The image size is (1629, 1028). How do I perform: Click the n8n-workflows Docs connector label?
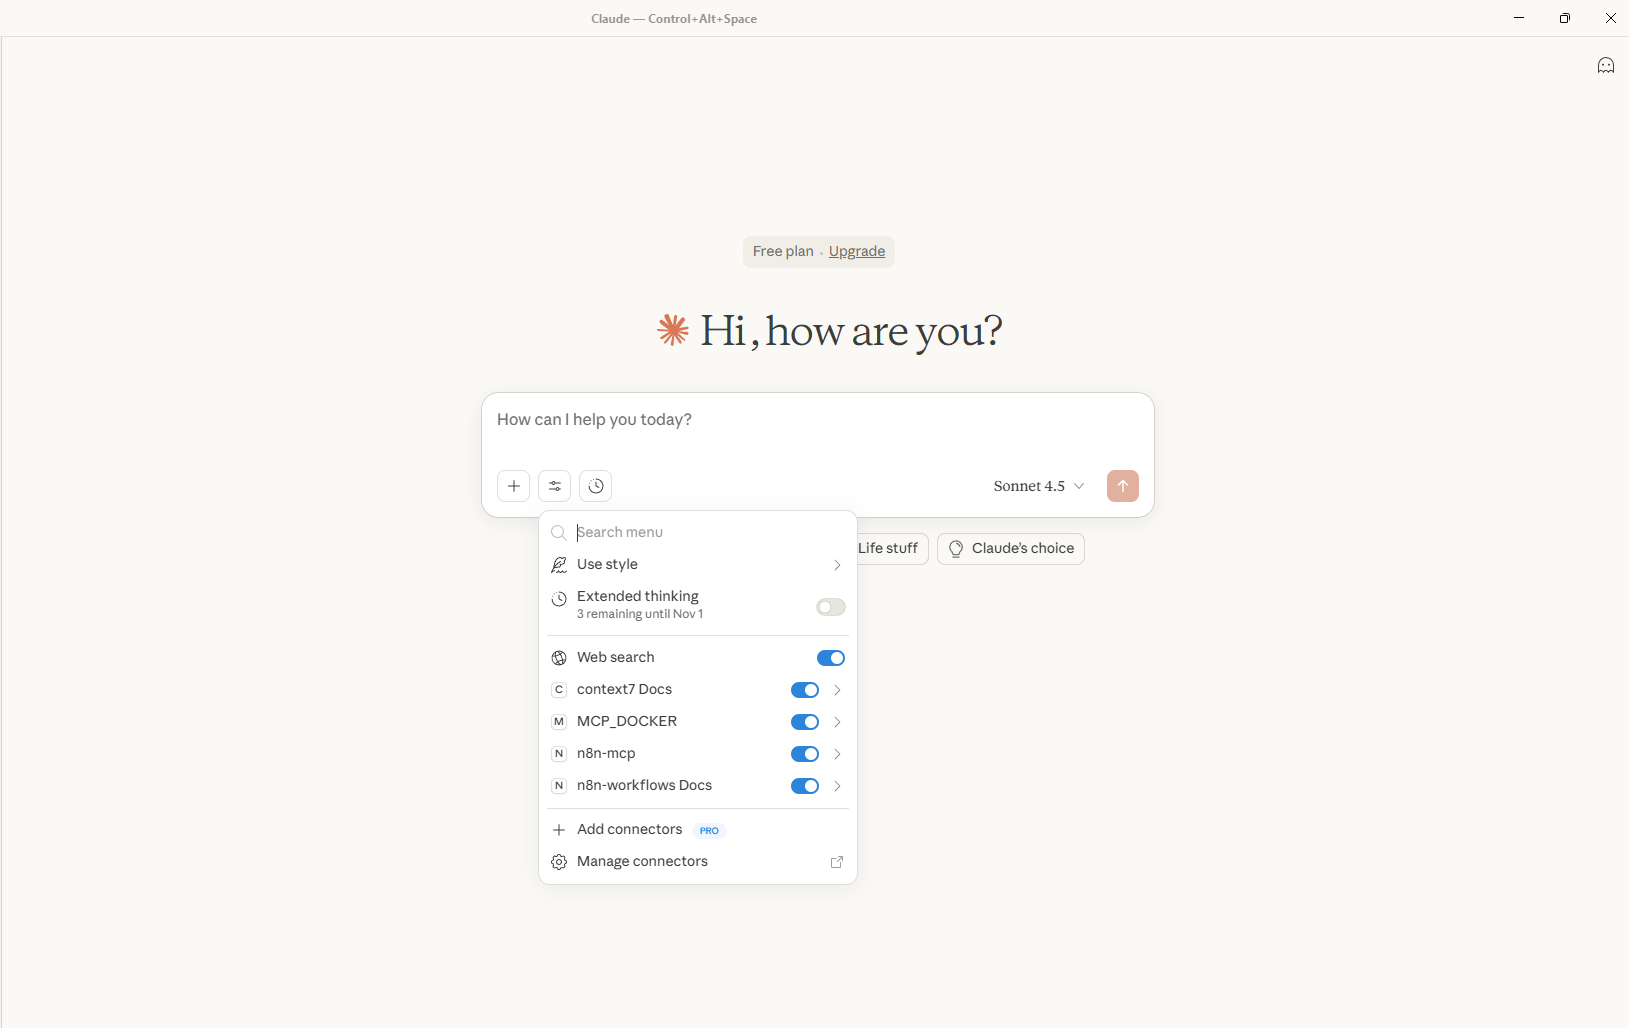[645, 785]
